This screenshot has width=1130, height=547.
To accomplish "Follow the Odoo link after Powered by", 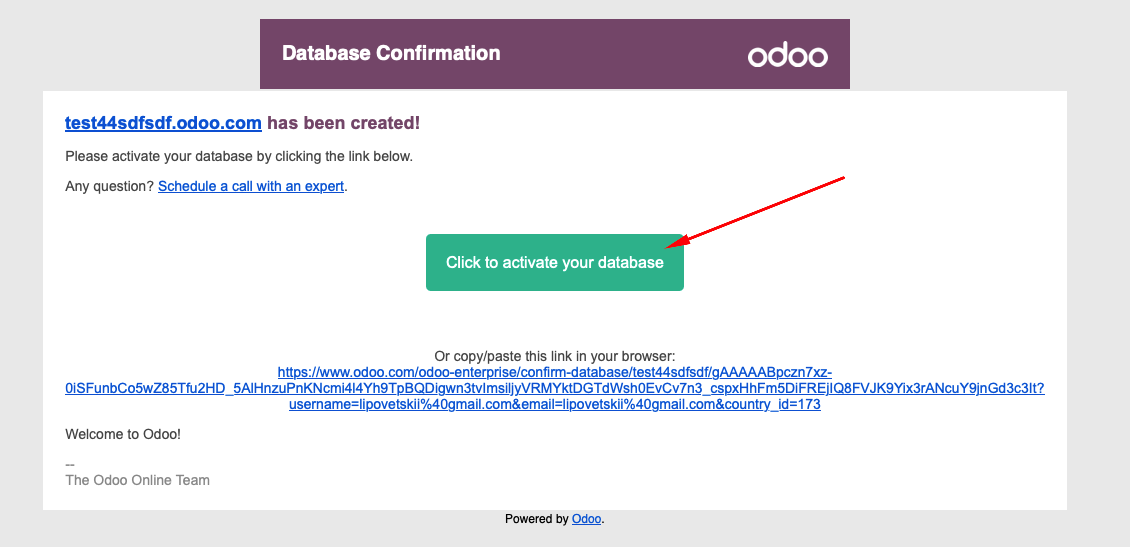I will [586, 519].
